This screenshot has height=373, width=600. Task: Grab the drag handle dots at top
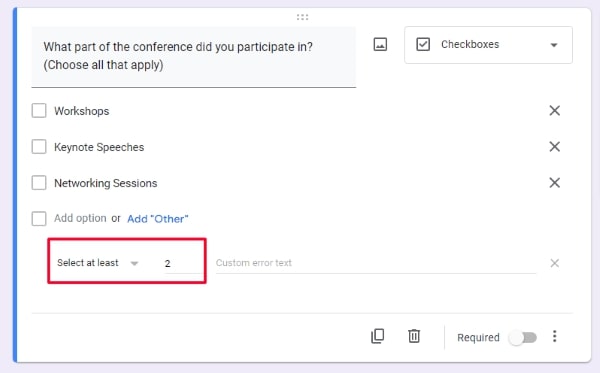pyautogui.click(x=302, y=17)
